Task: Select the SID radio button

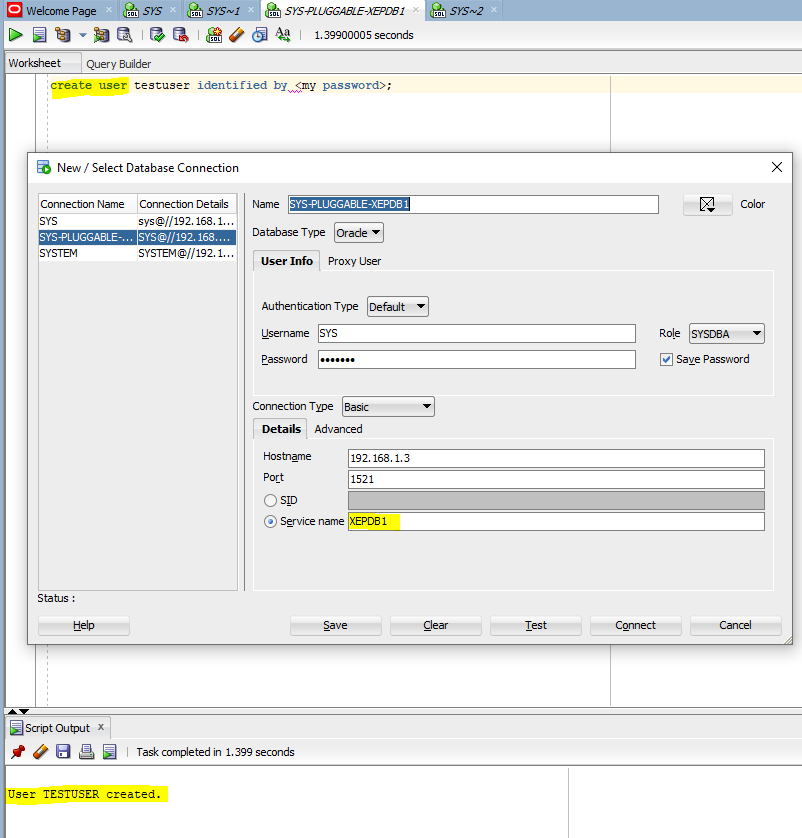Action: 270,500
